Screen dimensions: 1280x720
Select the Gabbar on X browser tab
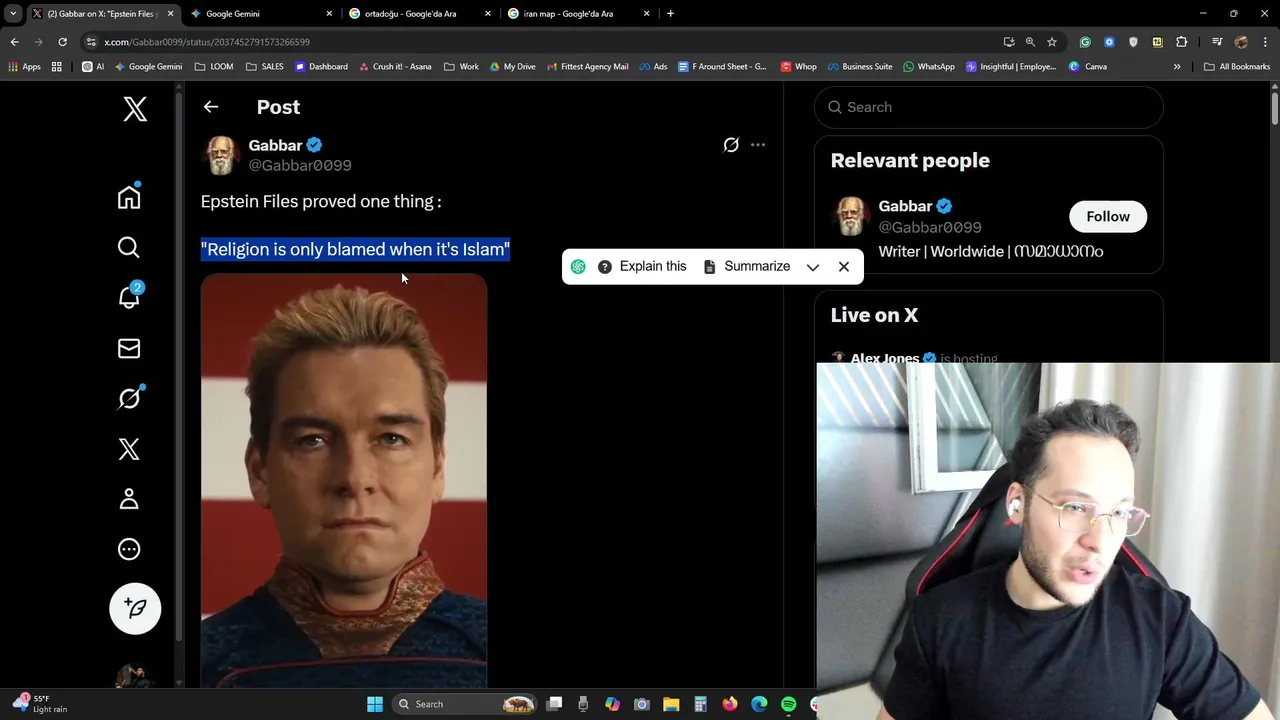pos(101,14)
